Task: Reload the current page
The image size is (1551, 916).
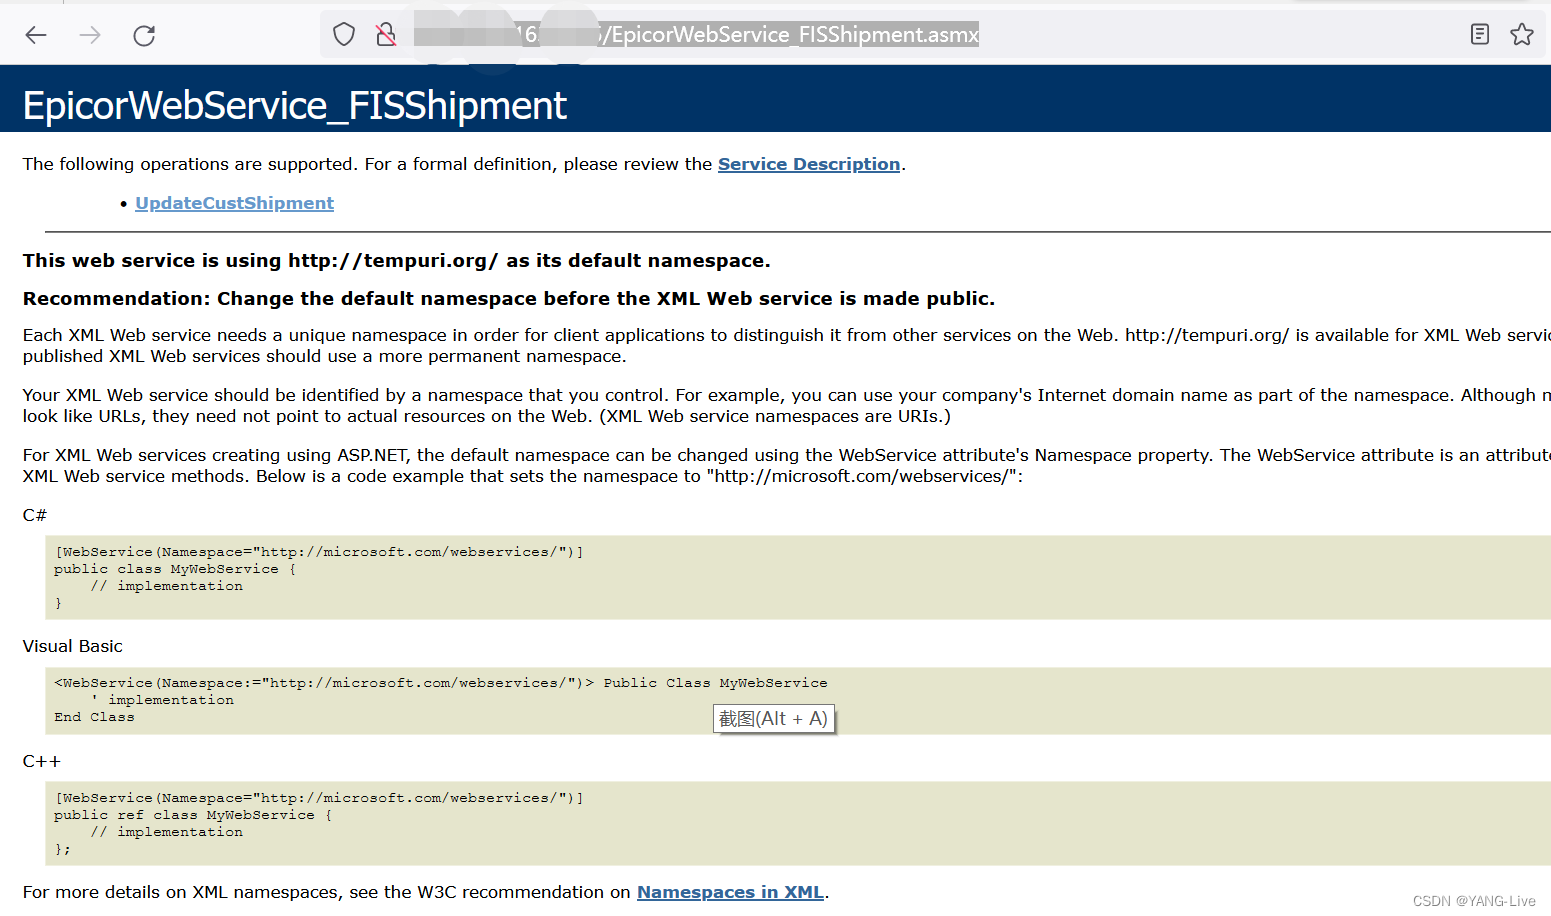Action: coord(144,35)
